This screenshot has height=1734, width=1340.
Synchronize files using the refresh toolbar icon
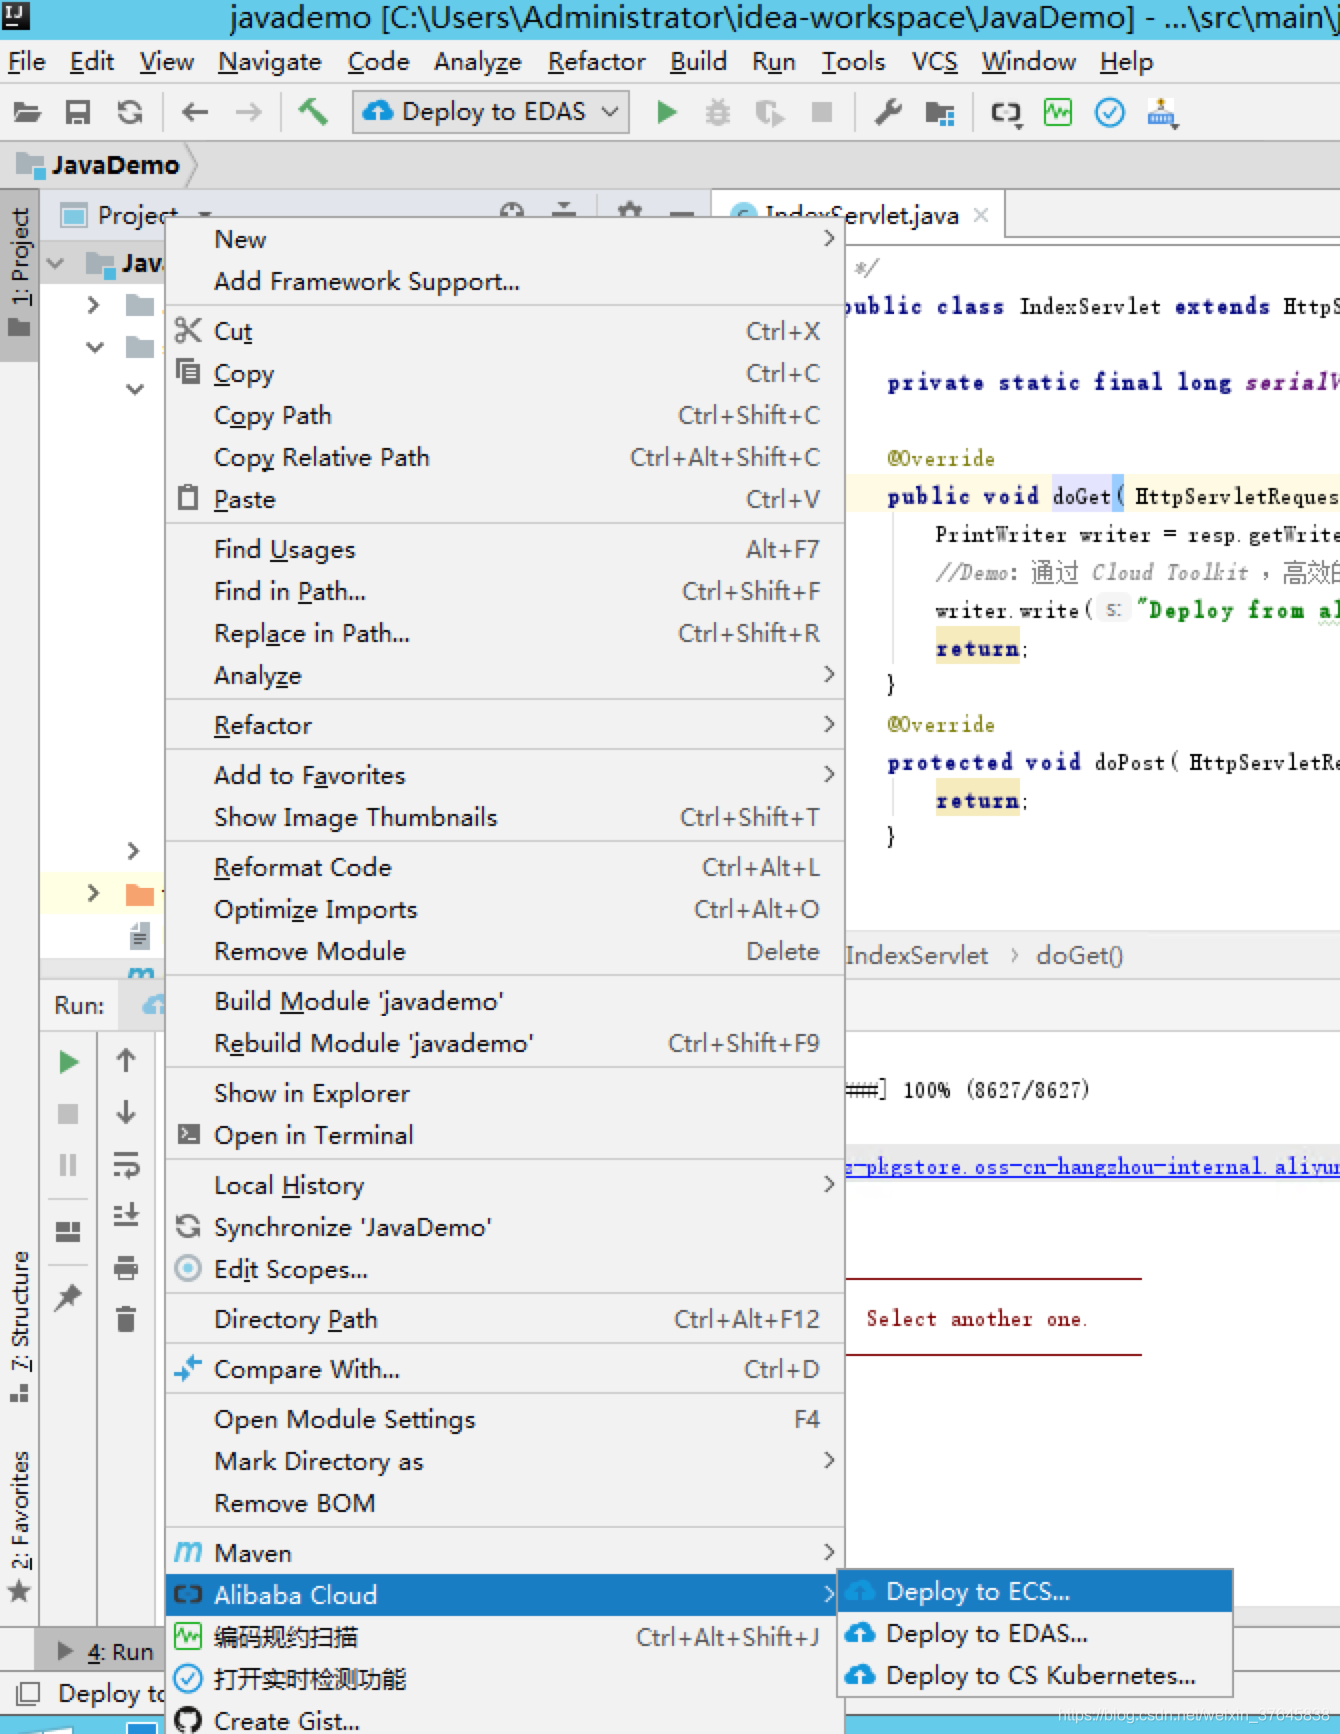tap(130, 112)
